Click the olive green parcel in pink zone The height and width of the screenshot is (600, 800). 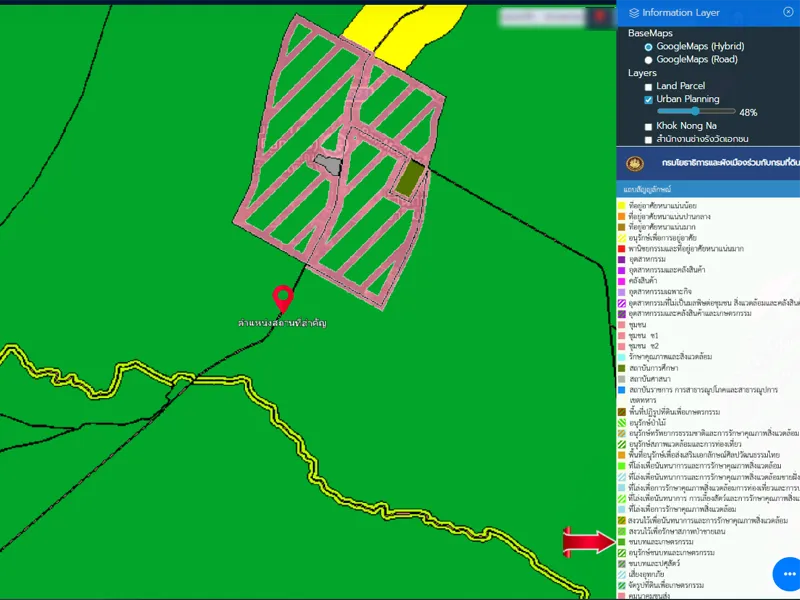[x=409, y=177]
